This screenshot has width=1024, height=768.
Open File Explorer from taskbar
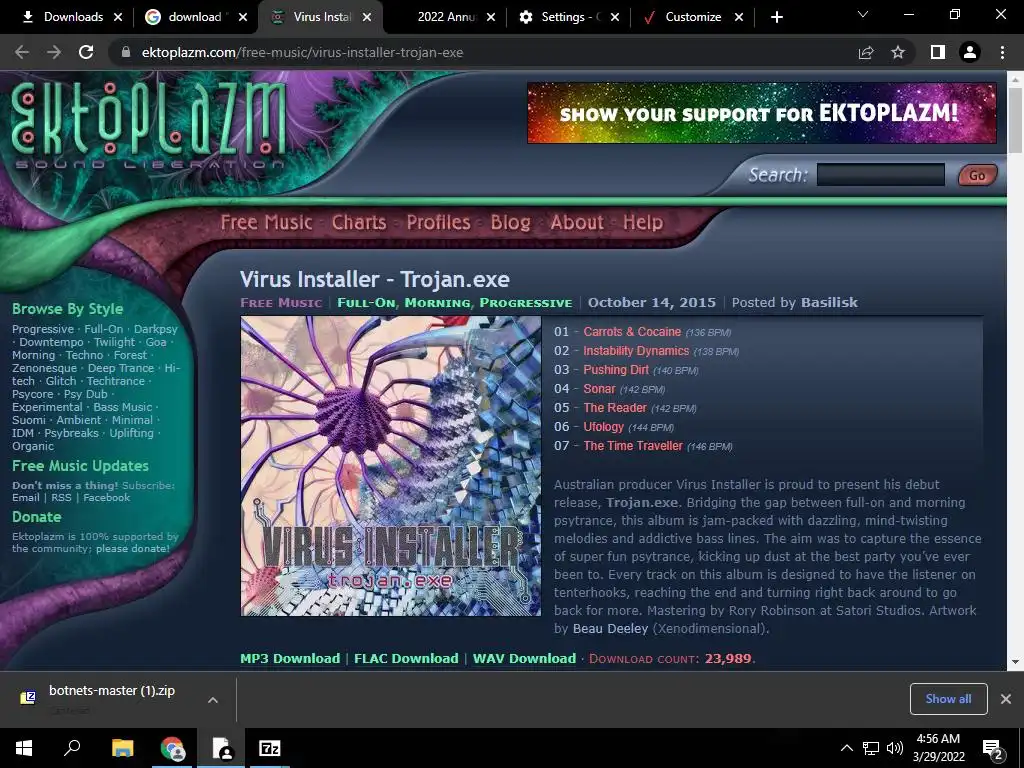pyautogui.click(x=122, y=748)
